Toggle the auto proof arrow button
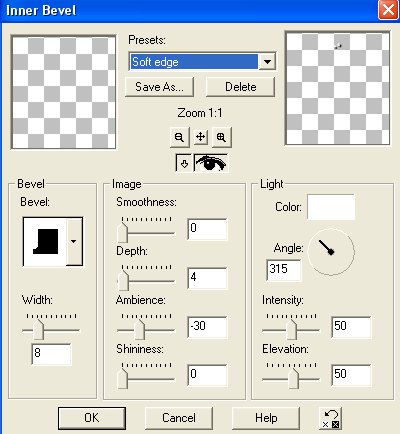The width and height of the screenshot is (400, 434). click(x=184, y=163)
